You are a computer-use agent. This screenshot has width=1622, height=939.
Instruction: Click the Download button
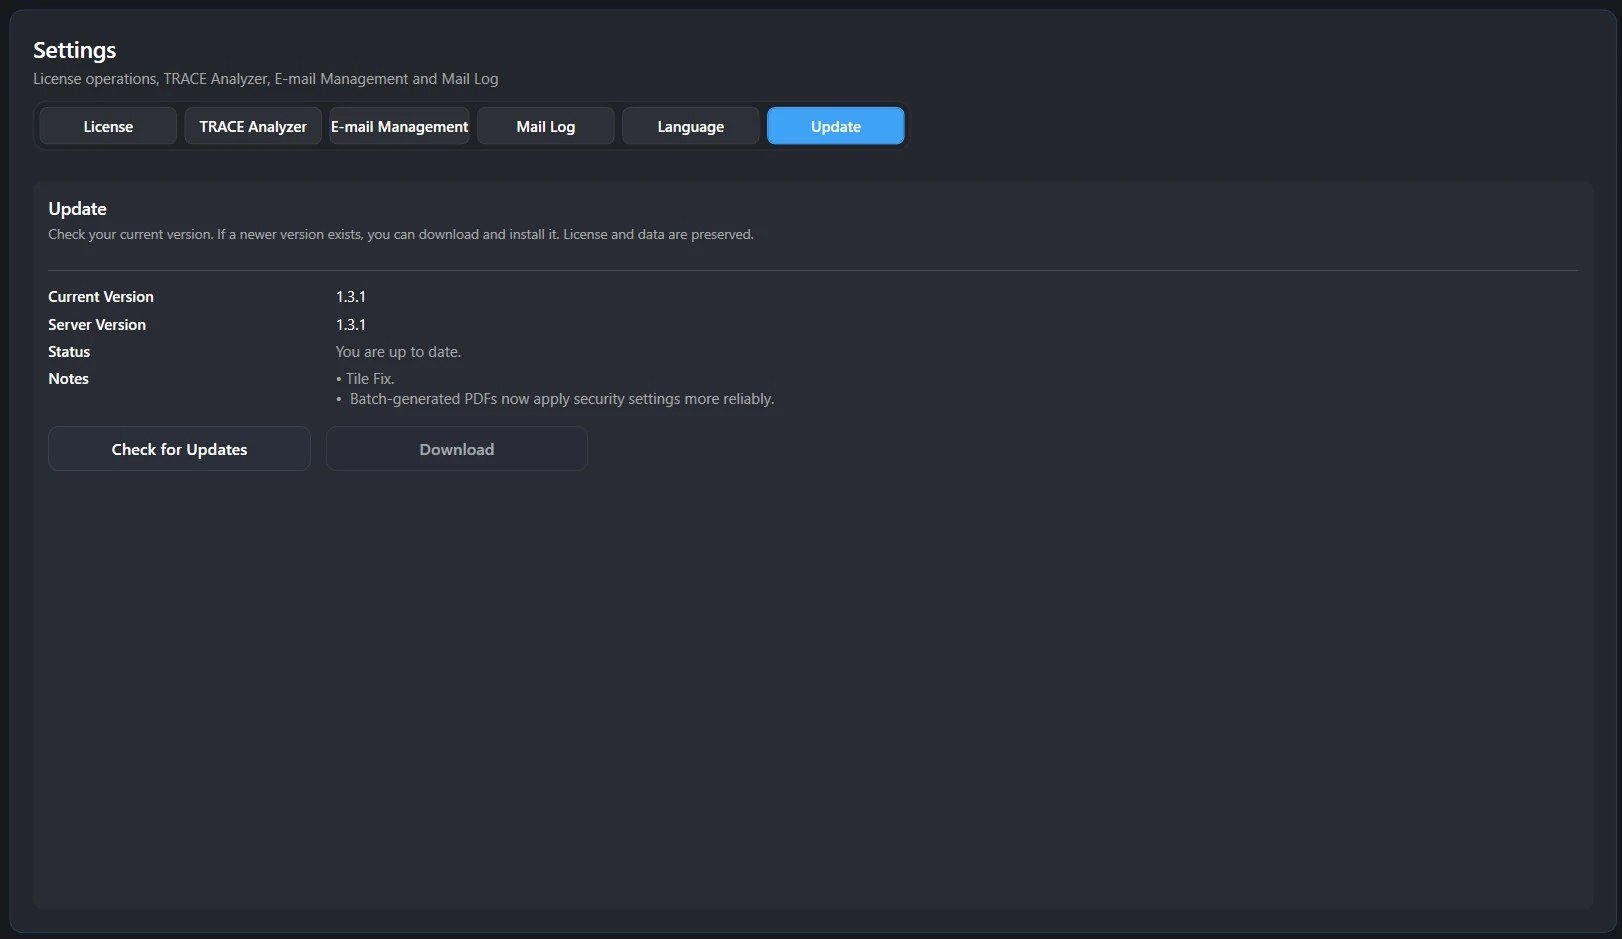click(x=456, y=449)
